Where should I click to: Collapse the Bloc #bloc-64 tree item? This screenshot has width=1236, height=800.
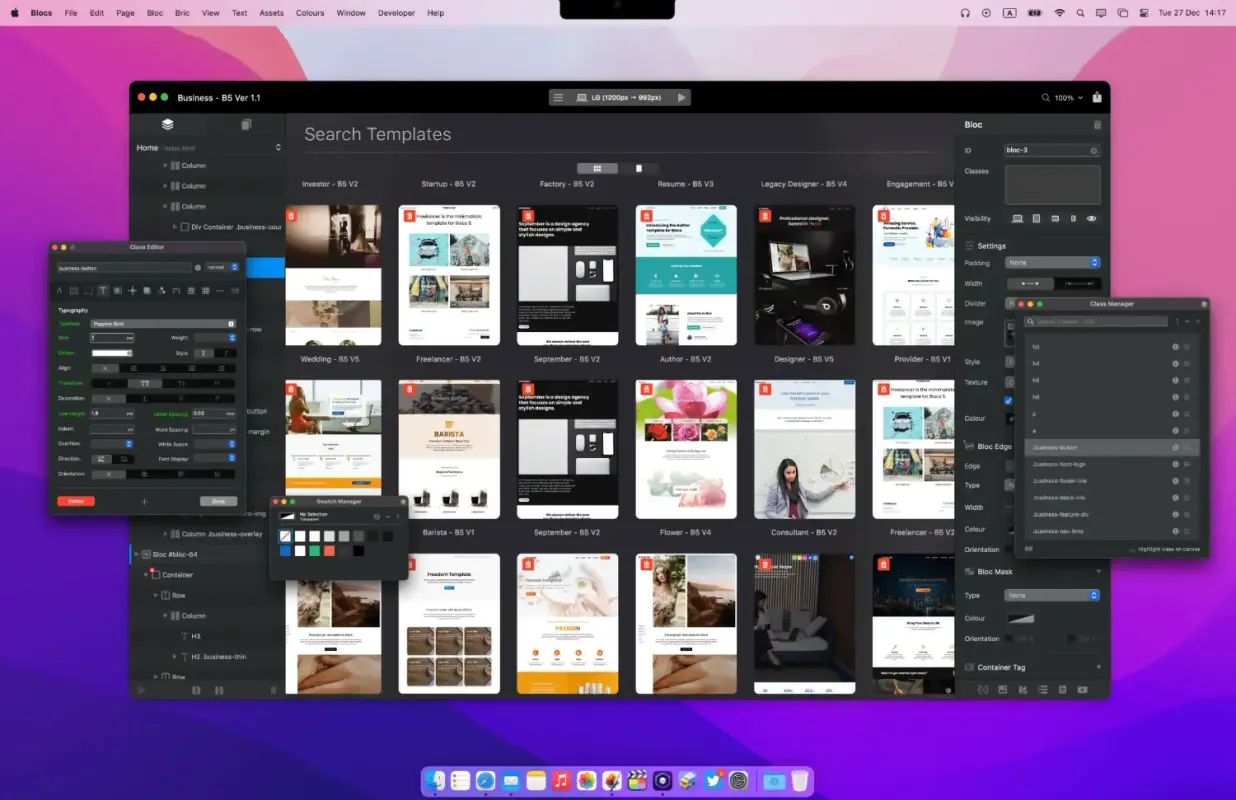click(135, 554)
